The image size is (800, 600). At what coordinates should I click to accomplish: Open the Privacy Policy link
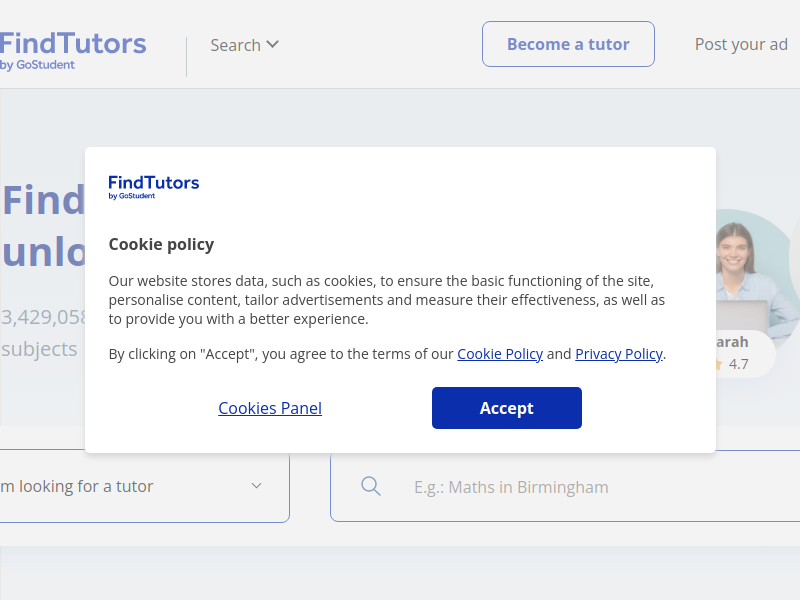point(619,354)
